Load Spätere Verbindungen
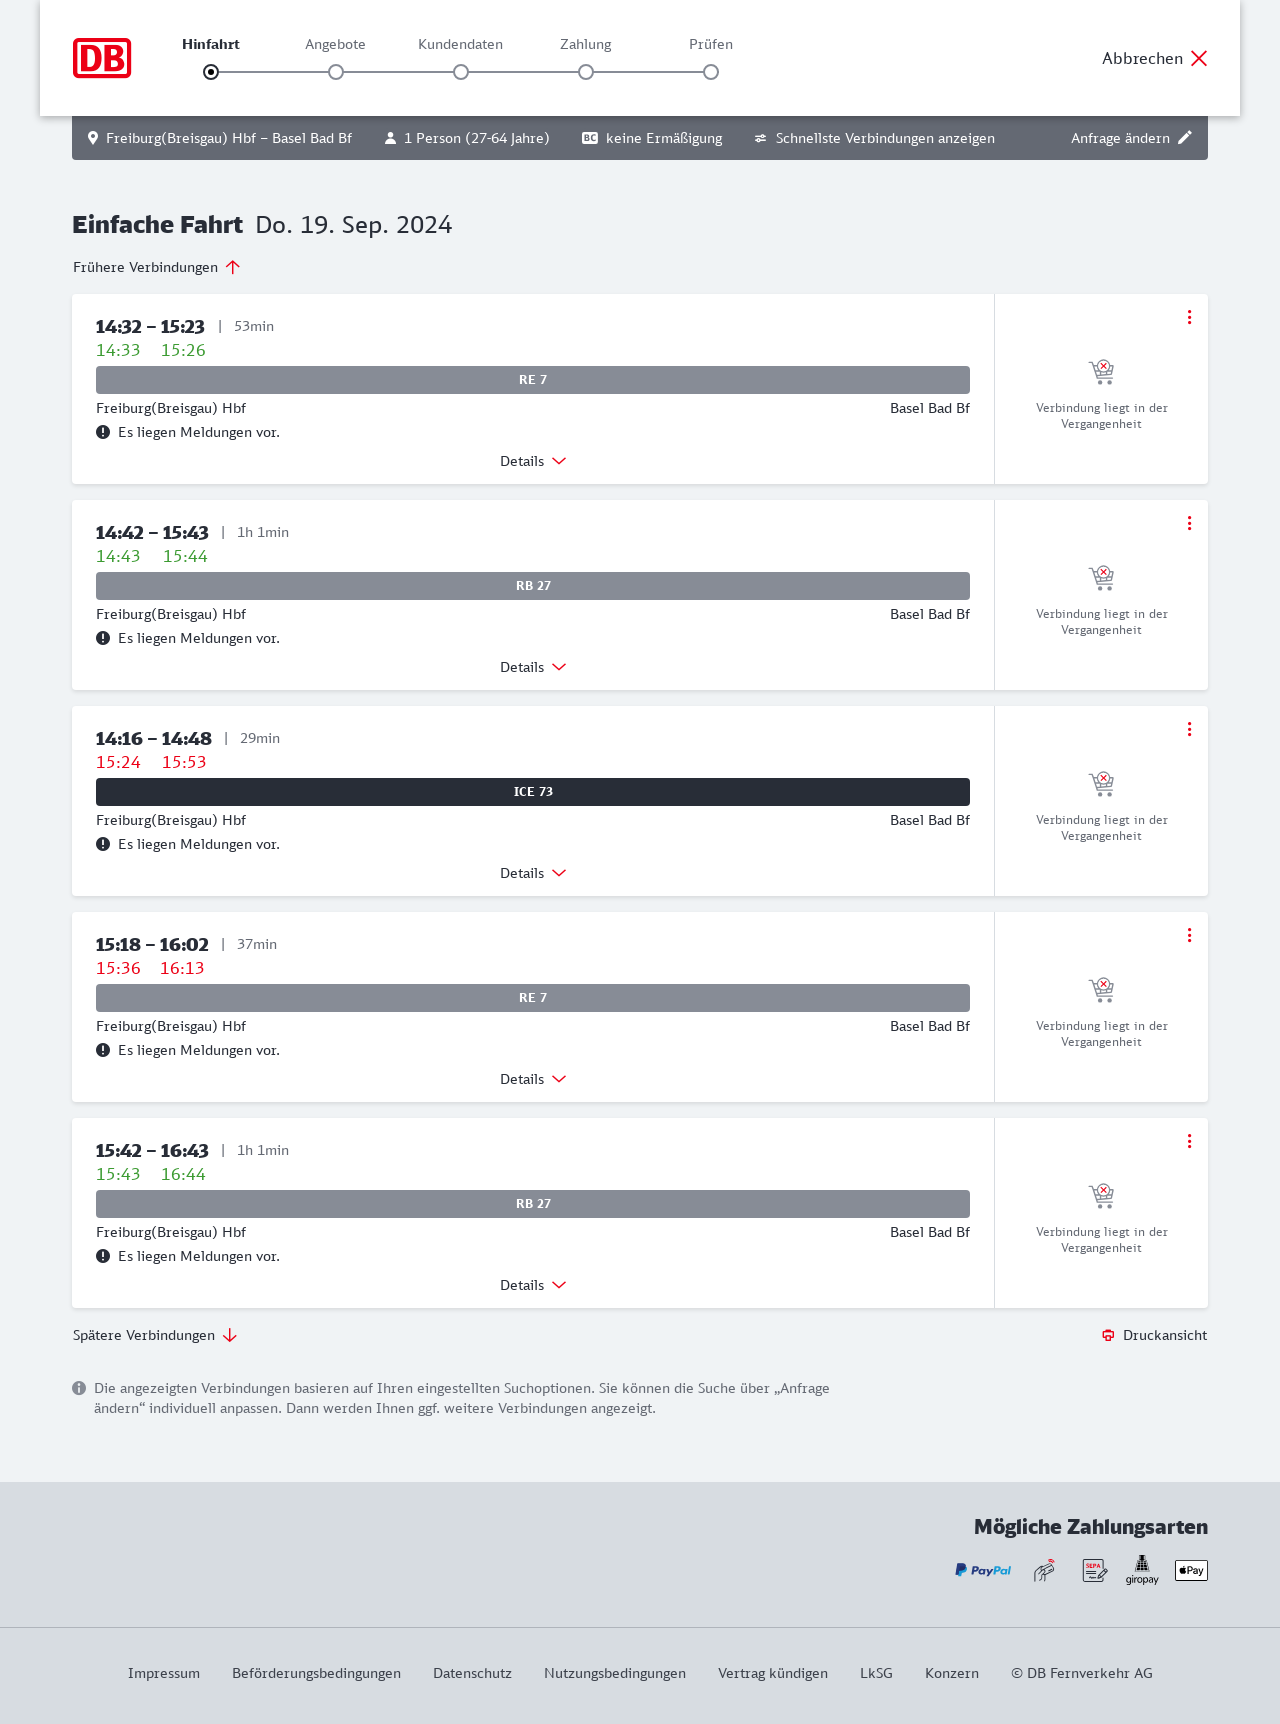 (x=155, y=1335)
